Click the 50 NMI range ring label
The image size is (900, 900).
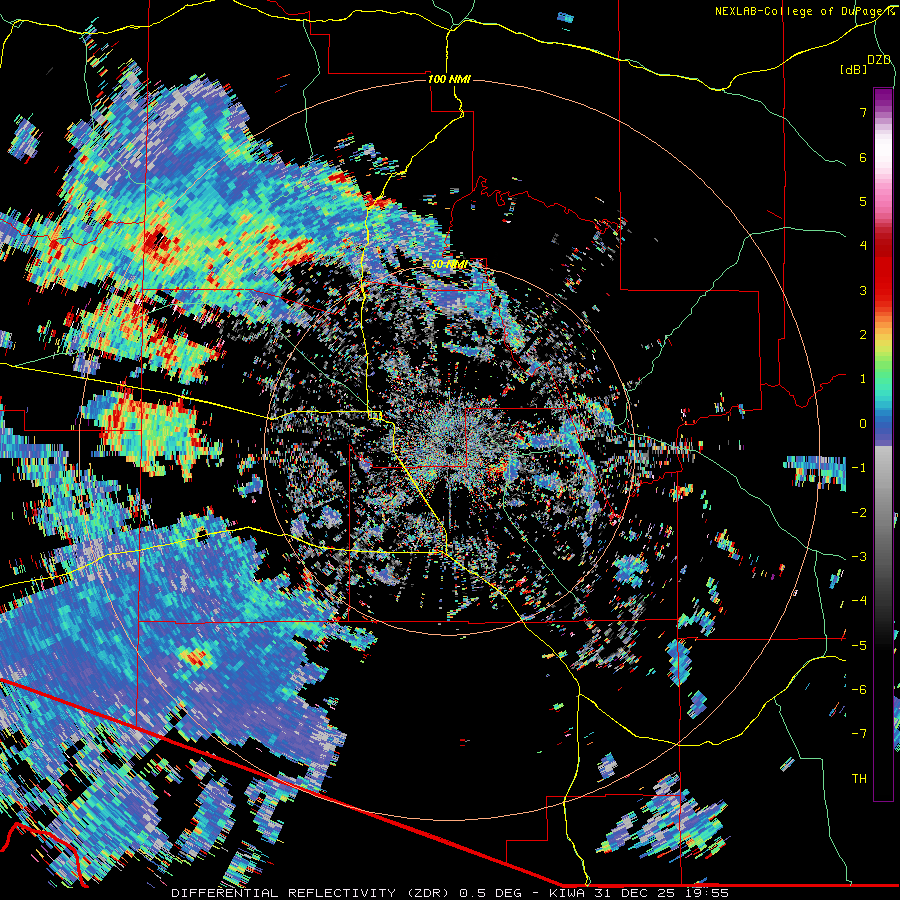click(449, 264)
